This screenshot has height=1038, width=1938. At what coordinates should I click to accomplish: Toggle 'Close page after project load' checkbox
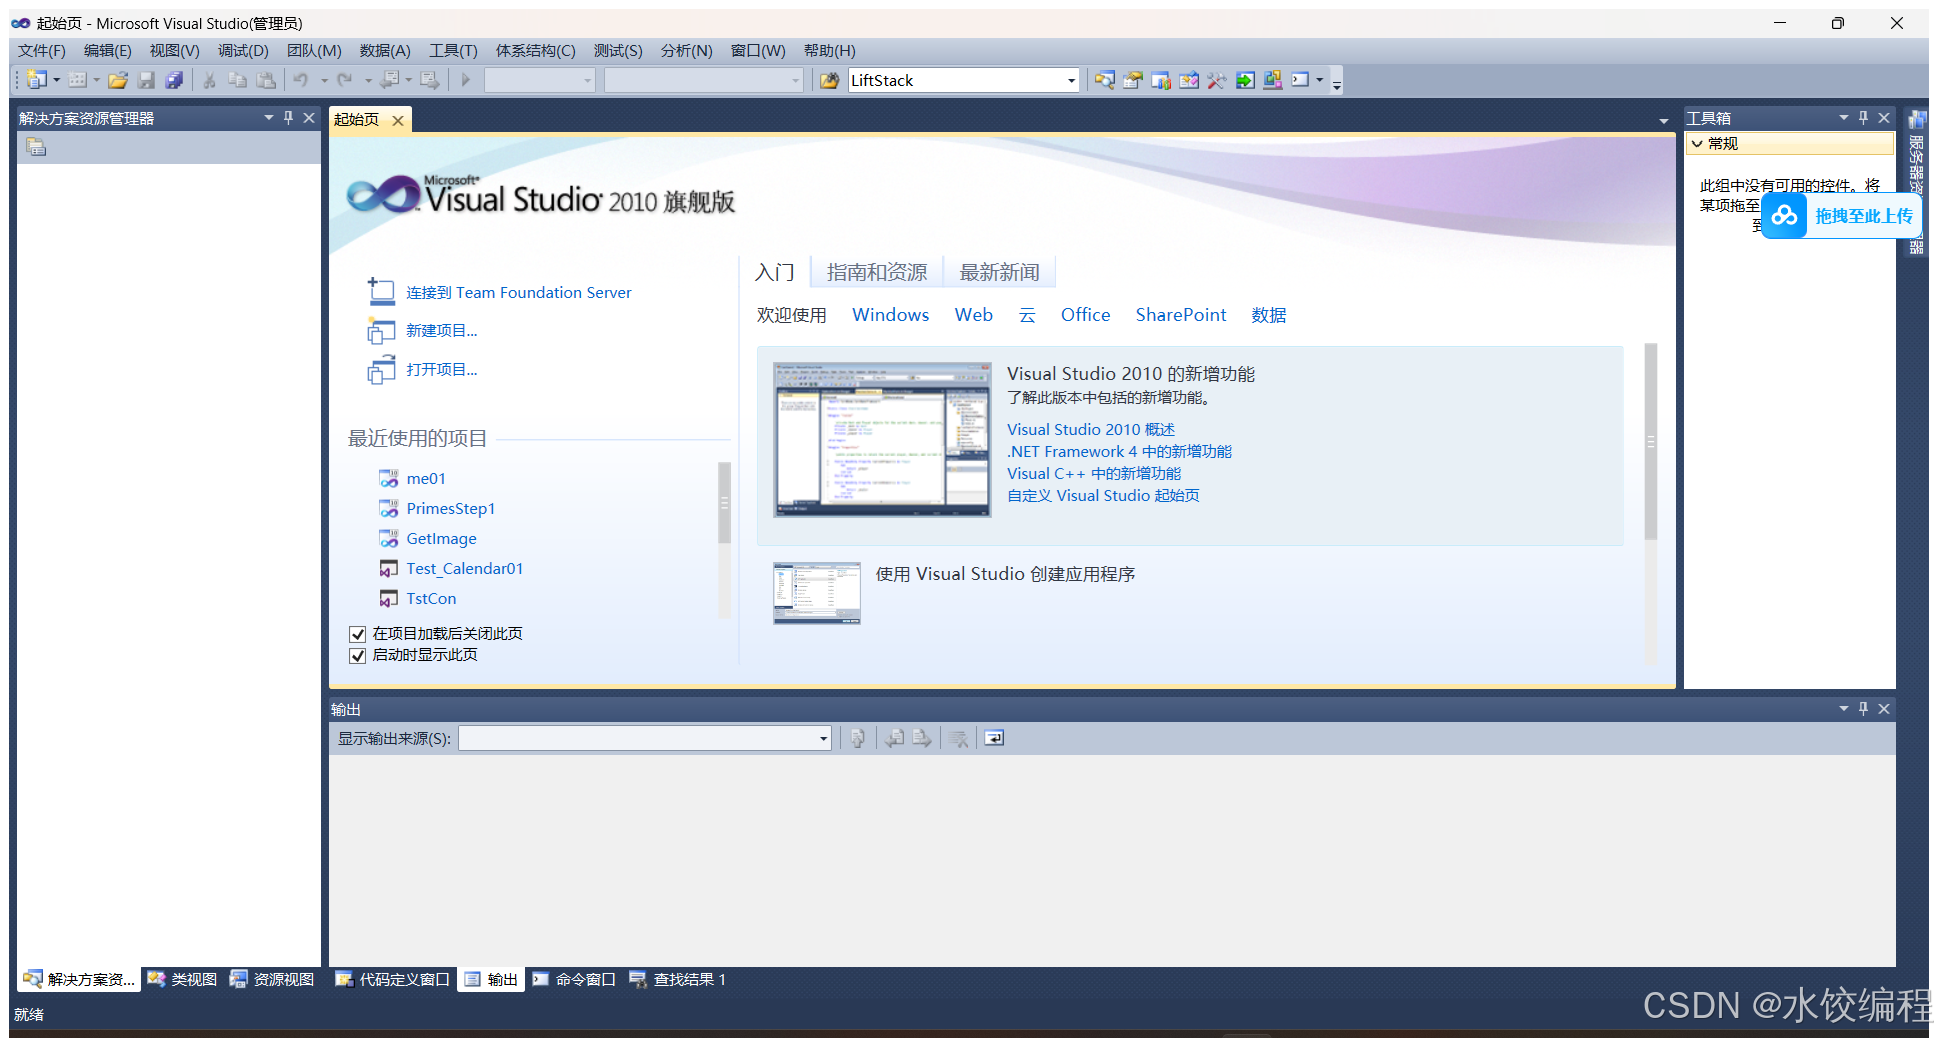click(x=357, y=634)
